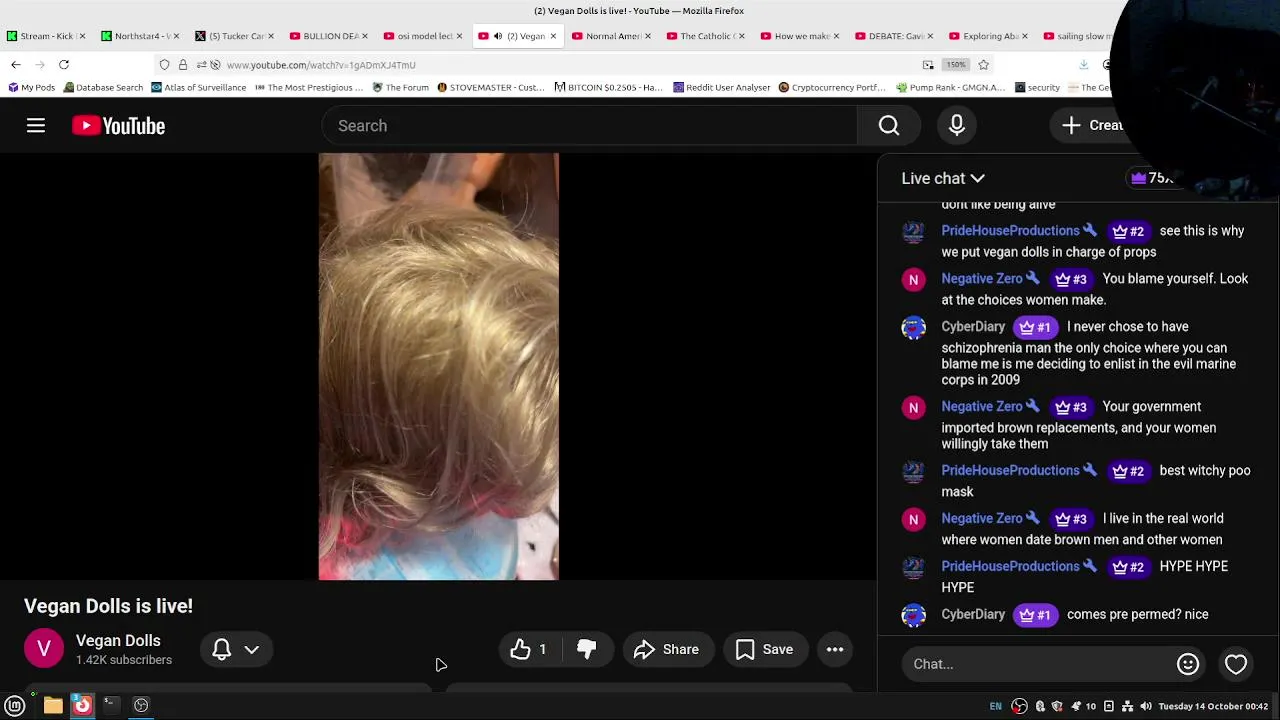The width and height of the screenshot is (1280, 720).
Task: Open the clock showing Tuesday 14 October
Action: tap(1213, 706)
